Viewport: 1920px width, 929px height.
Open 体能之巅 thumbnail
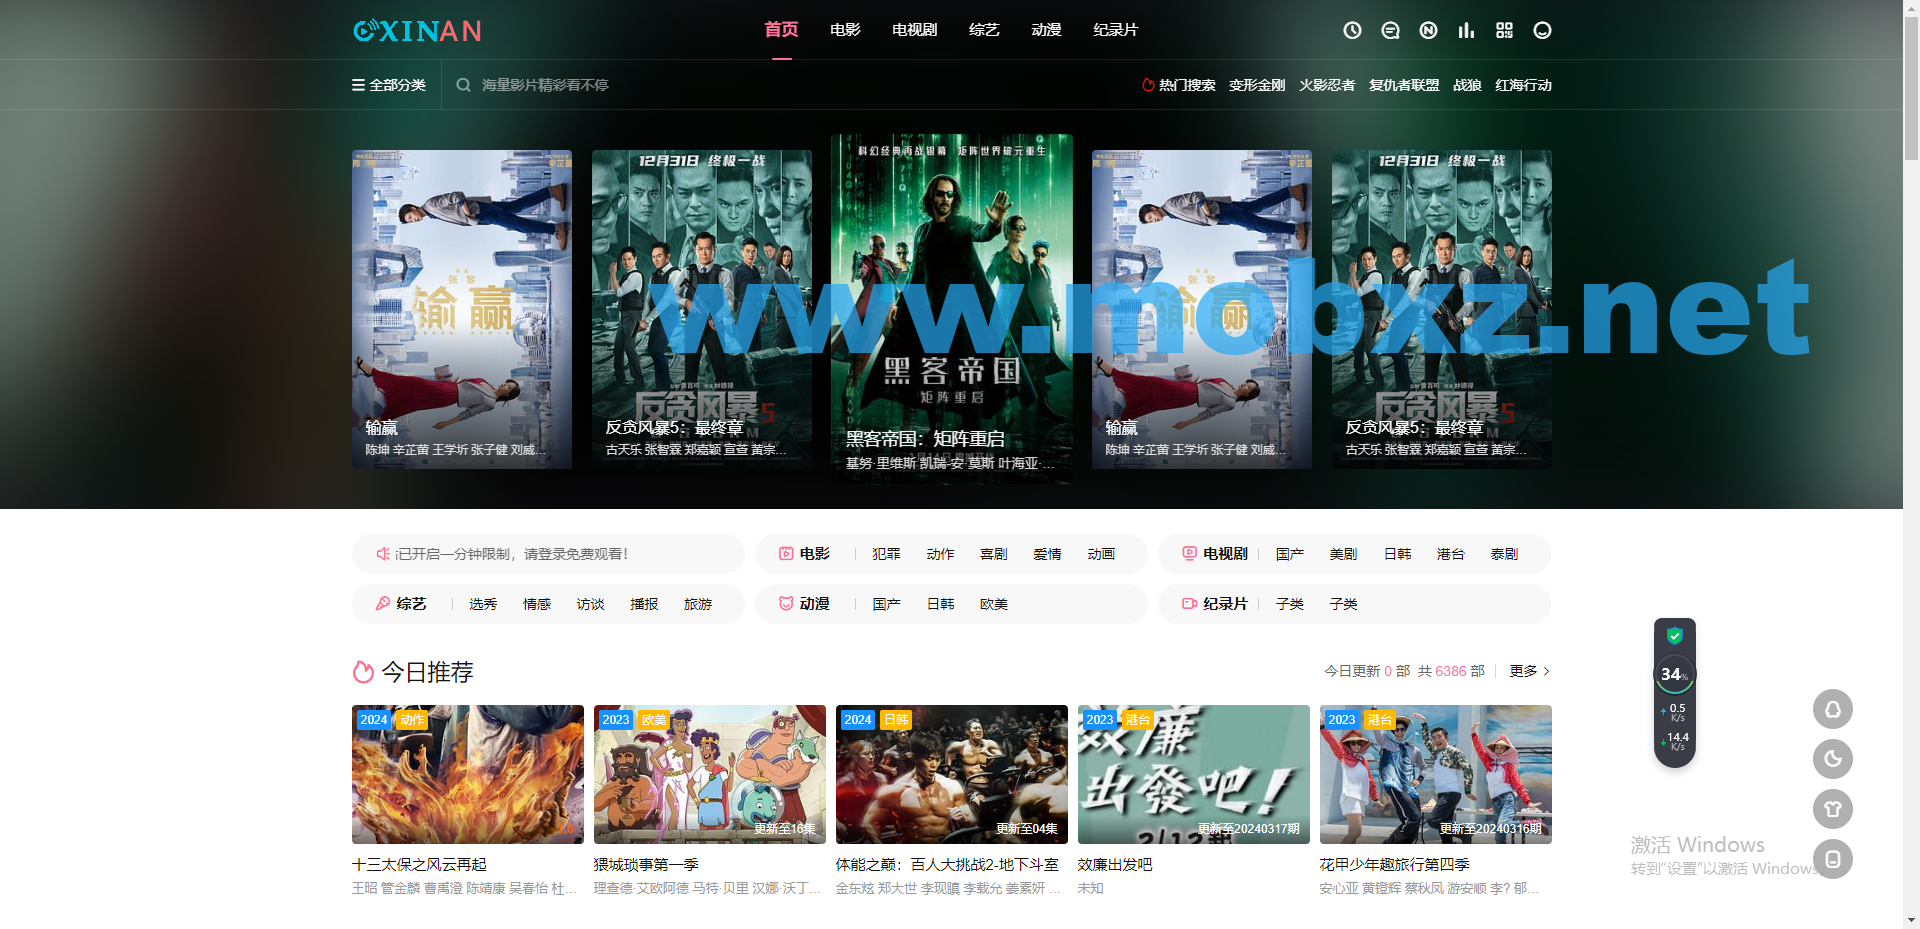[952, 774]
